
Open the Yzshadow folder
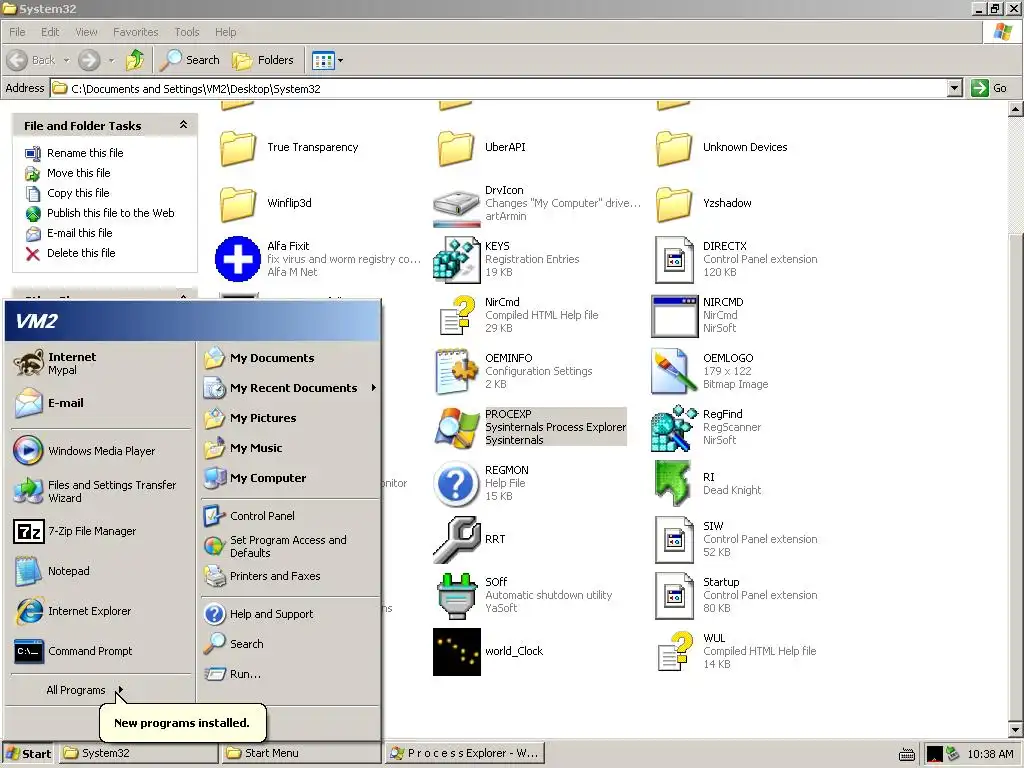coord(674,204)
